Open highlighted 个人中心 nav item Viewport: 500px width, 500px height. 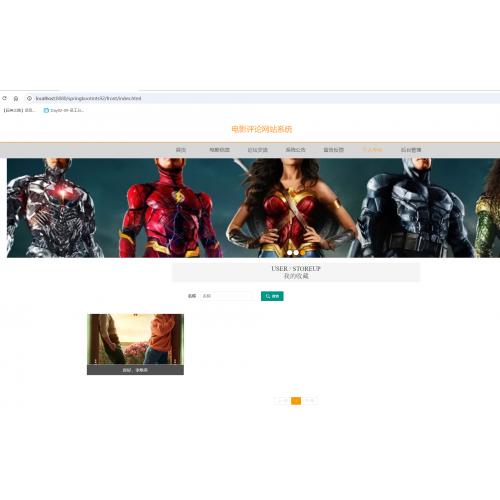click(x=373, y=150)
